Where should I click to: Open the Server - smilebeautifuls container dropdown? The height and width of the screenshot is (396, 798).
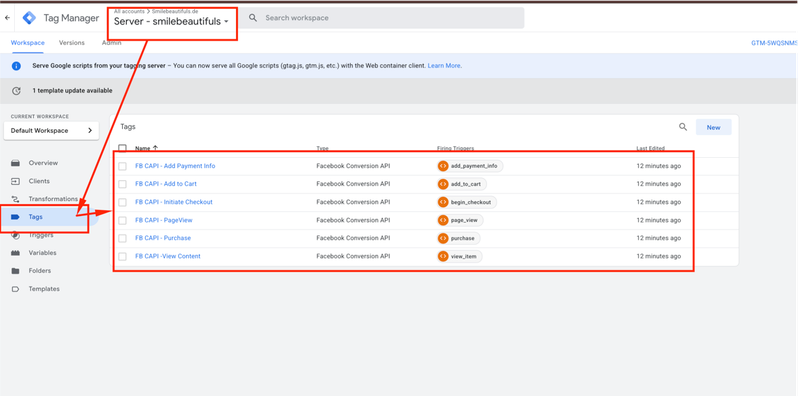pyautogui.click(x=171, y=22)
